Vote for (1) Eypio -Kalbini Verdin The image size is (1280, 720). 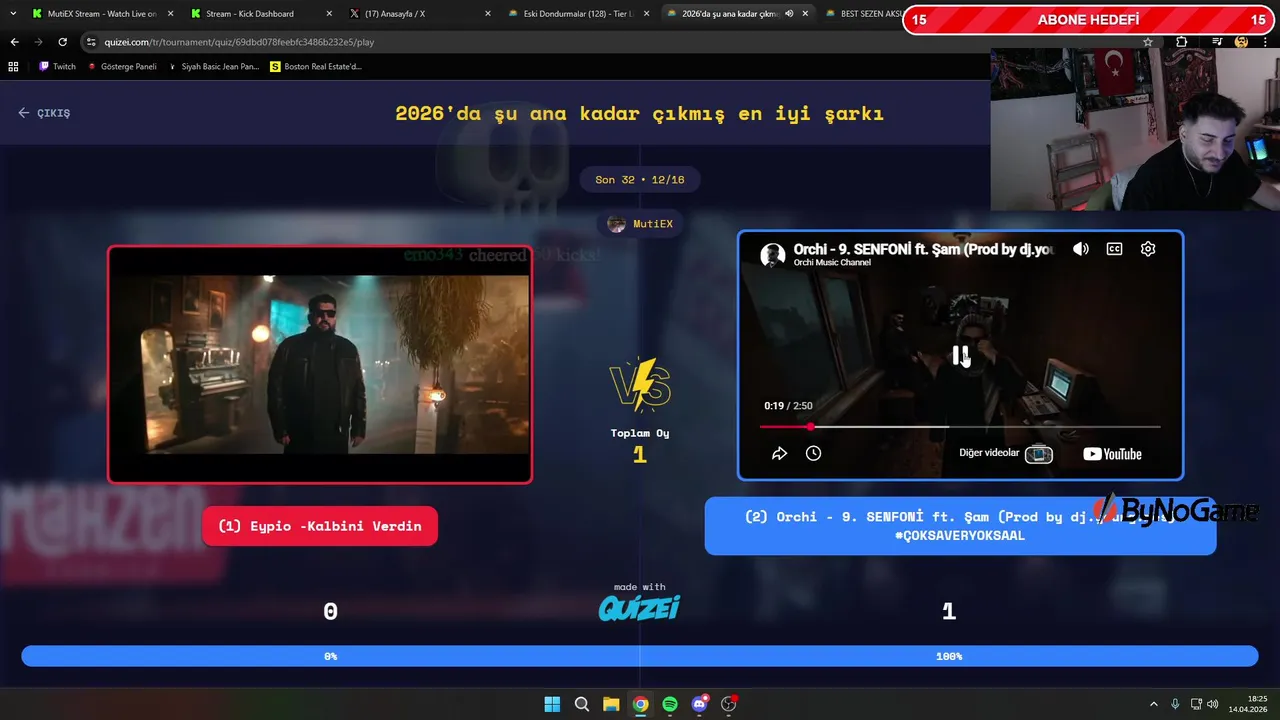320,526
